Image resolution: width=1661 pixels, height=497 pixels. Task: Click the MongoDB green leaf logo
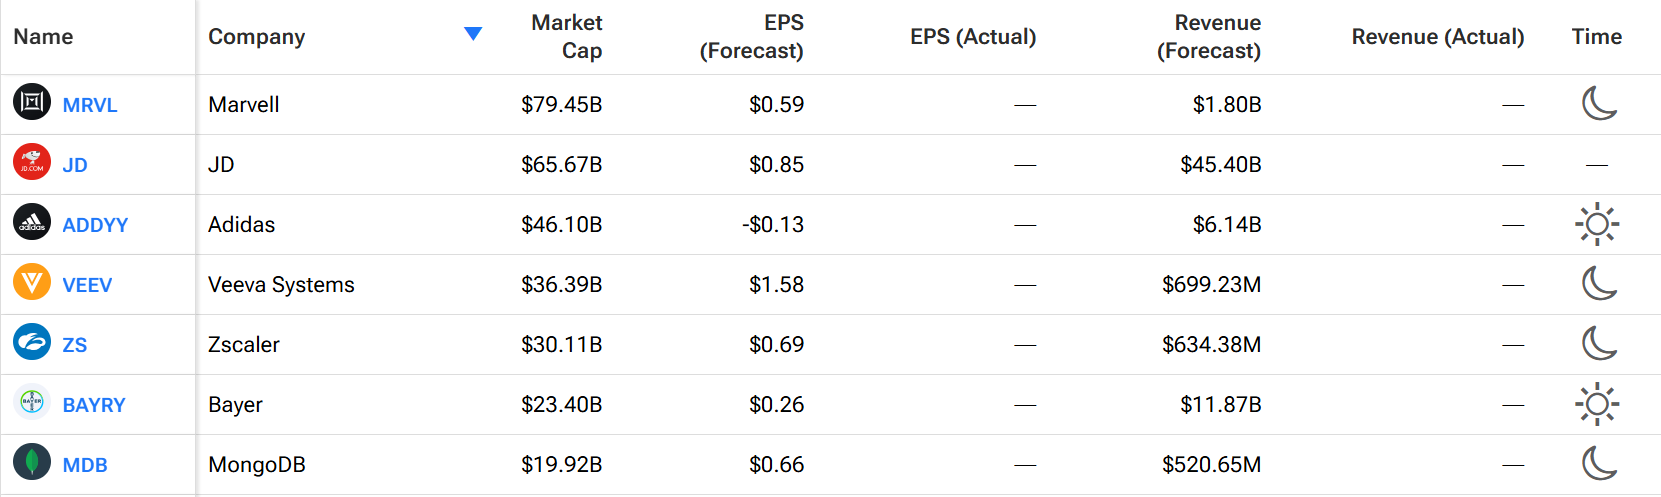point(32,462)
